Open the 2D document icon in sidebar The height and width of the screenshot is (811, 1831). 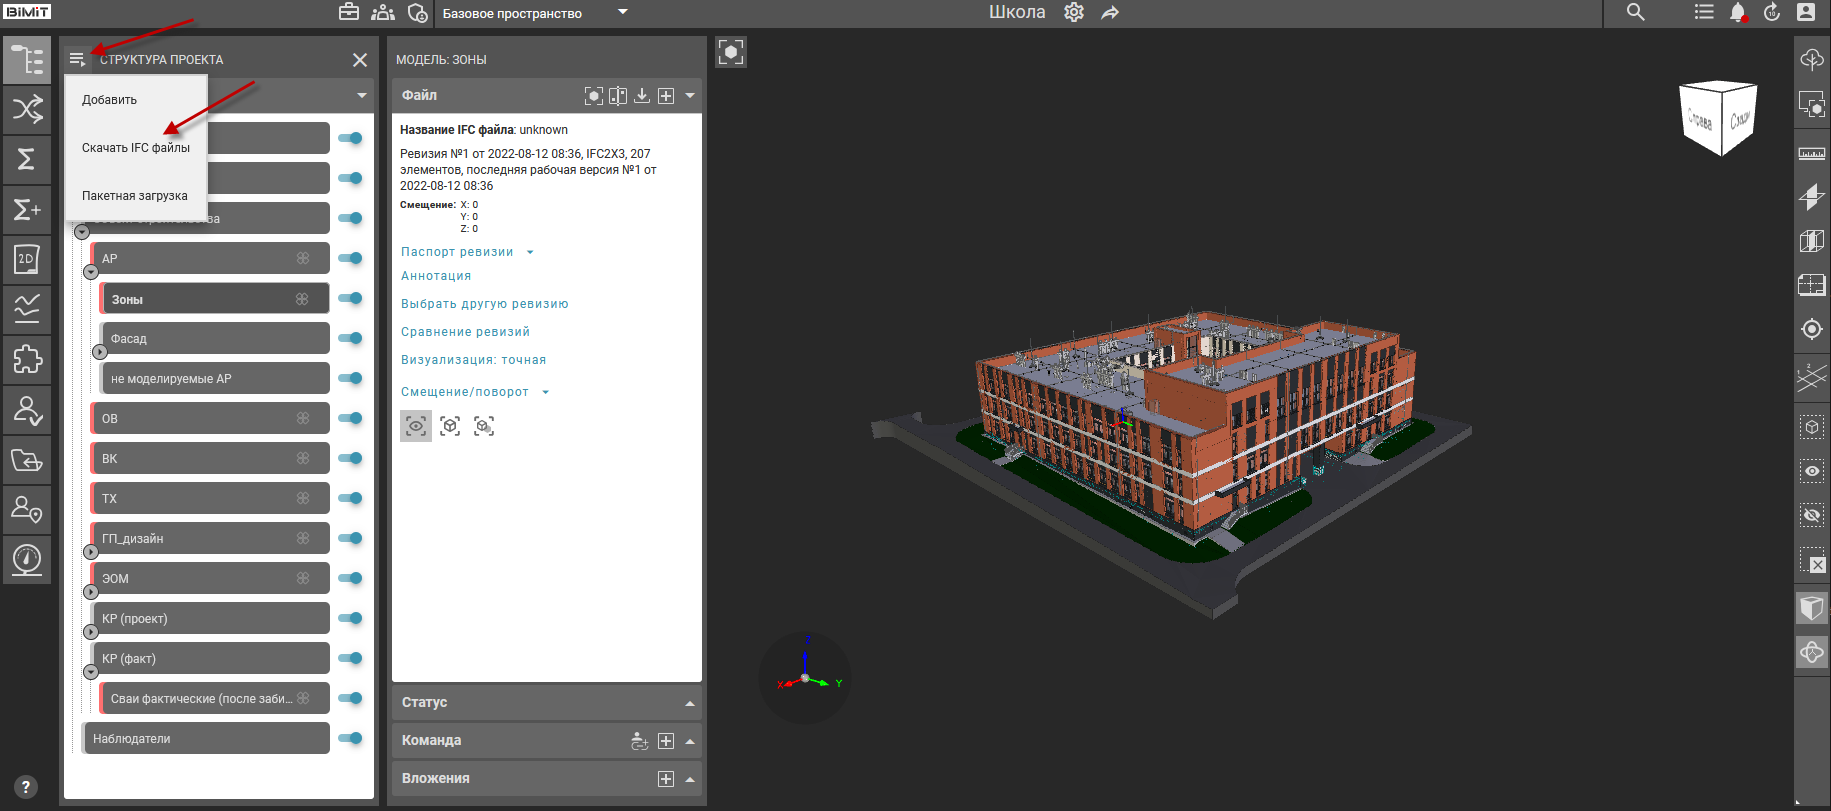(x=27, y=259)
